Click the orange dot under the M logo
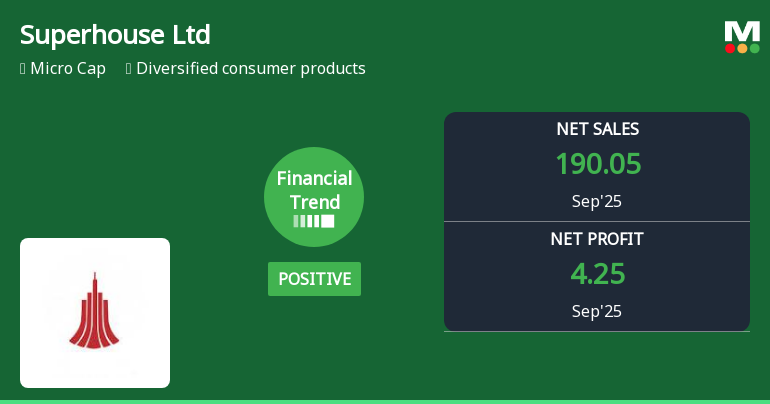This screenshot has height=404, width=770. [x=742, y=48]
